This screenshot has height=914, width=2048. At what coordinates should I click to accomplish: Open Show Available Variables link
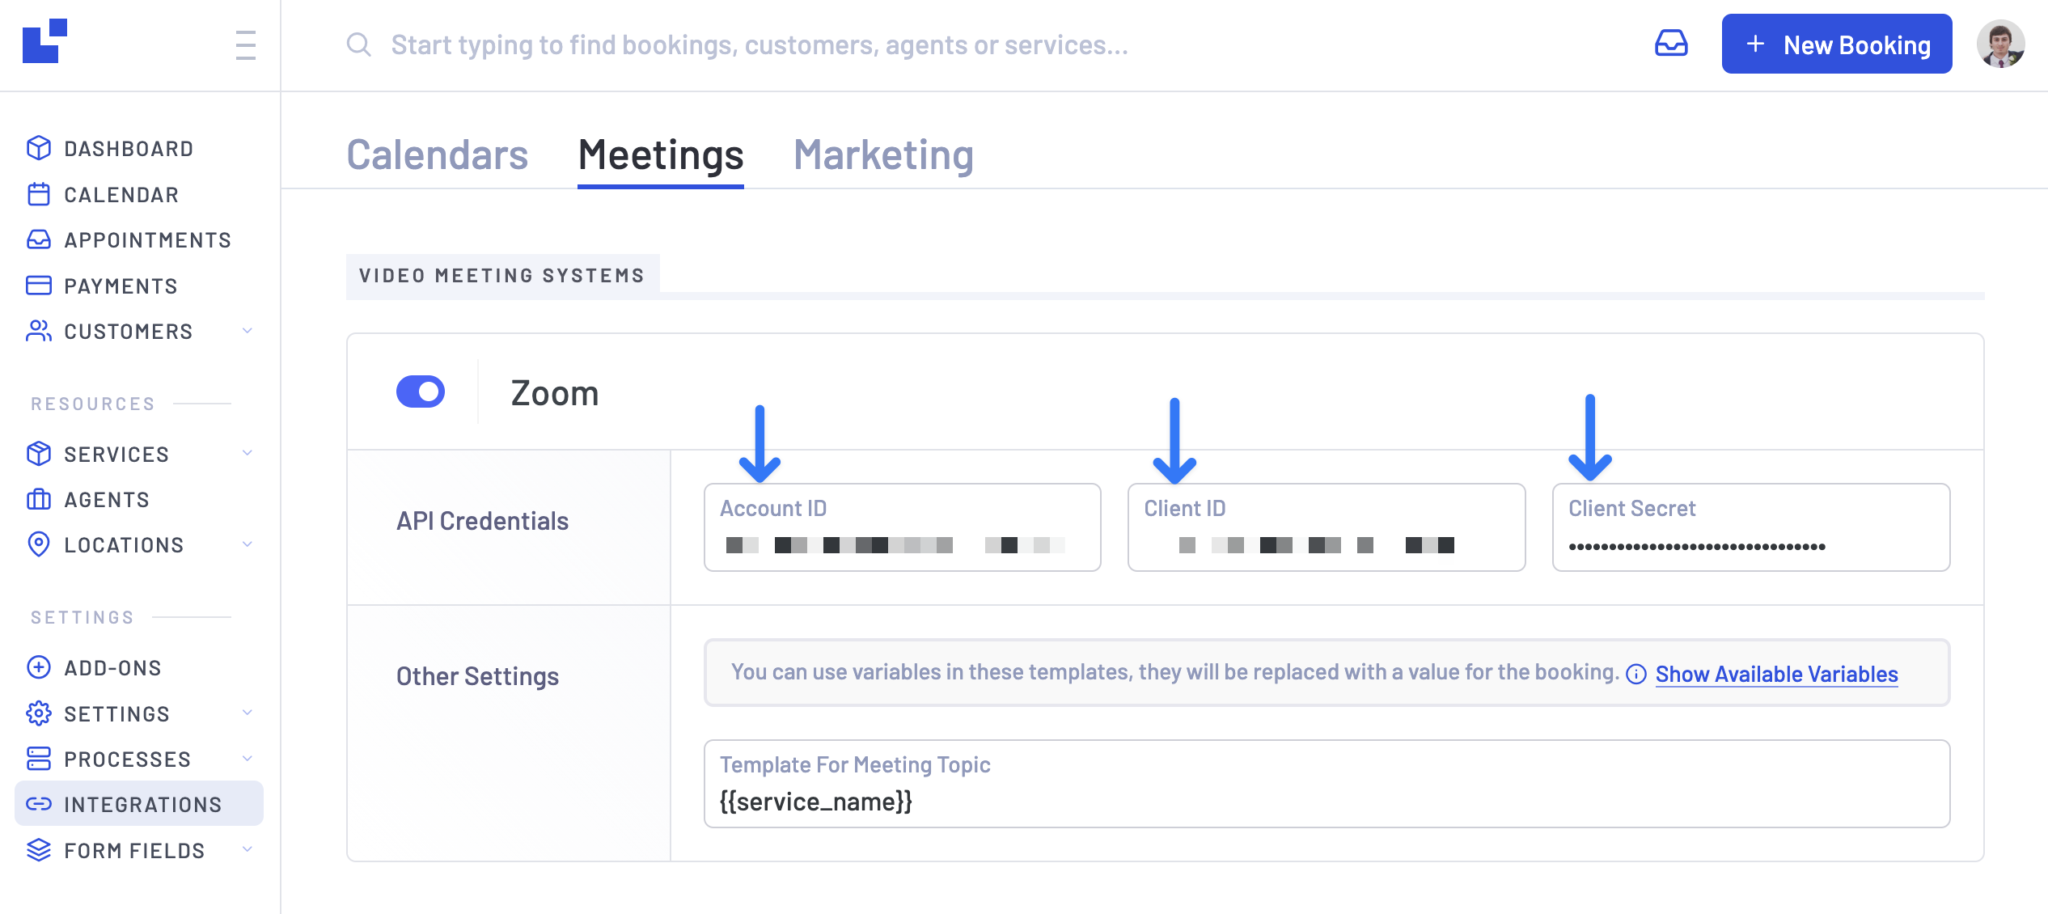[x=1775, y=674]
